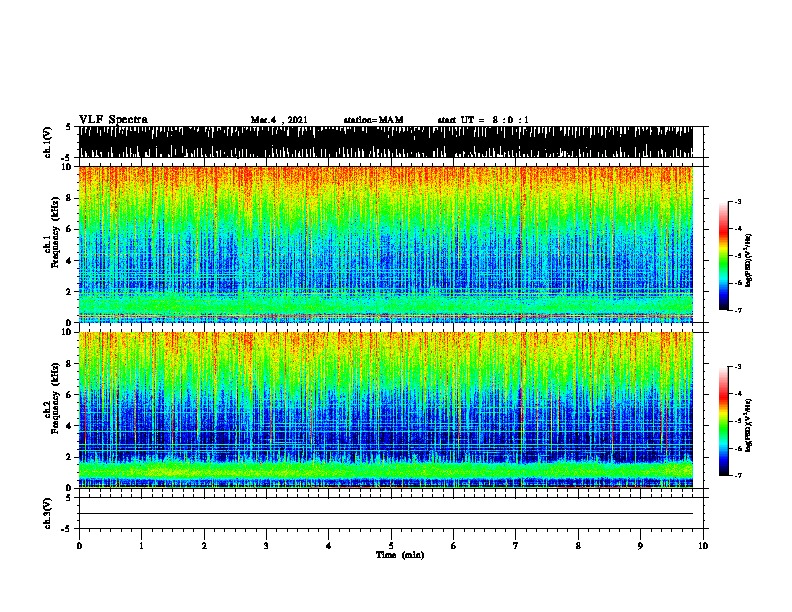
Task: Select the "start UT = 8 : 0 : 1" text
Action: tap(483, 120)
